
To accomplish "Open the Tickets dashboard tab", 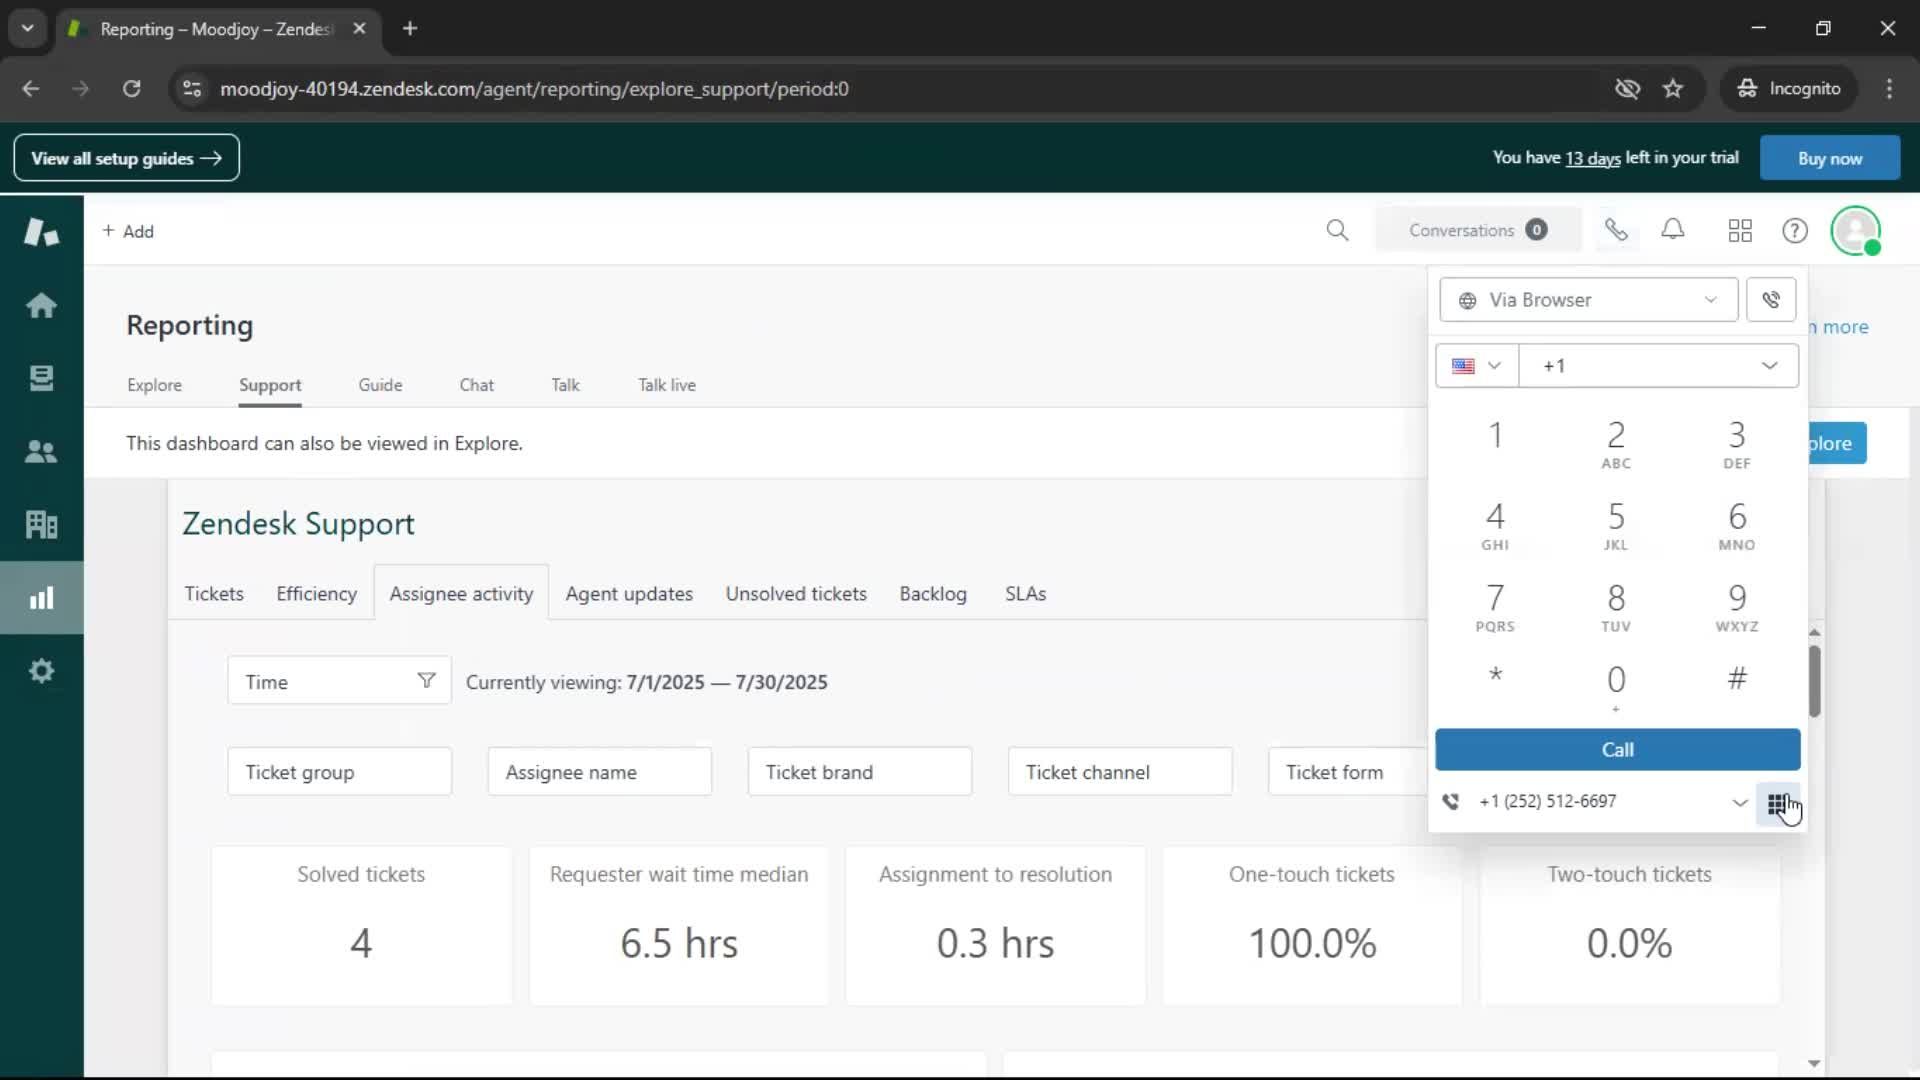I will tap(214, 594).
